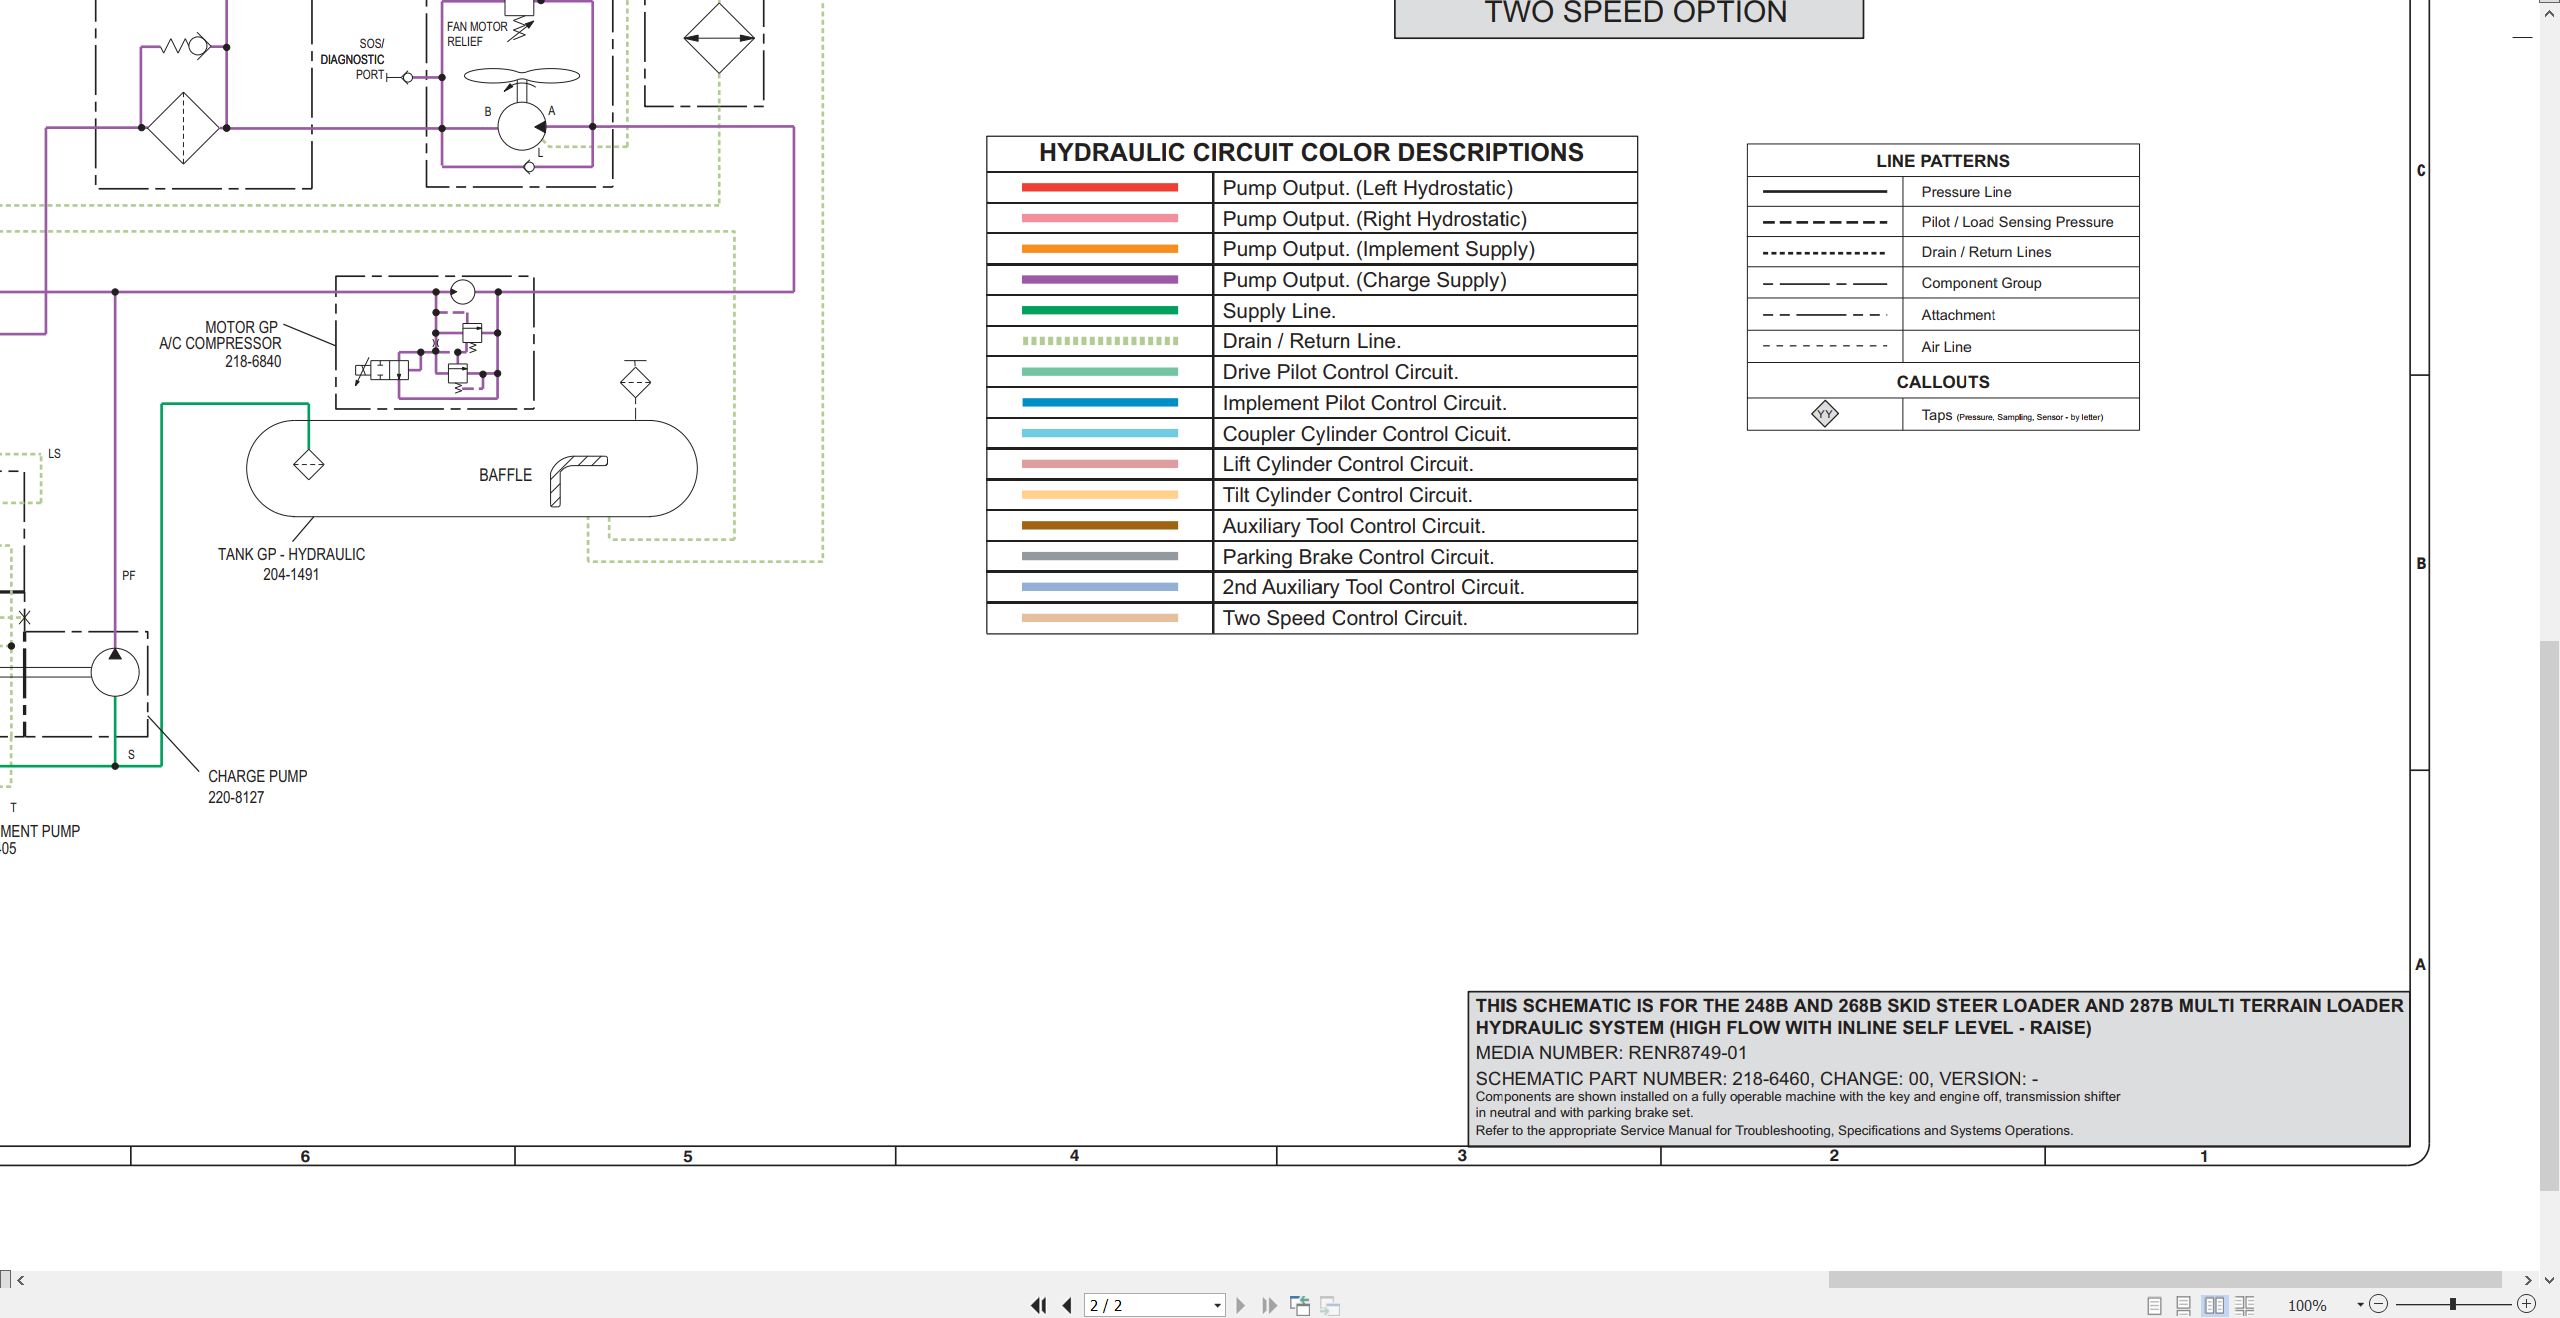
Task: Click the 'Implement Pilot Control Circuit.' legend text
Action: tap(1364, 403)
